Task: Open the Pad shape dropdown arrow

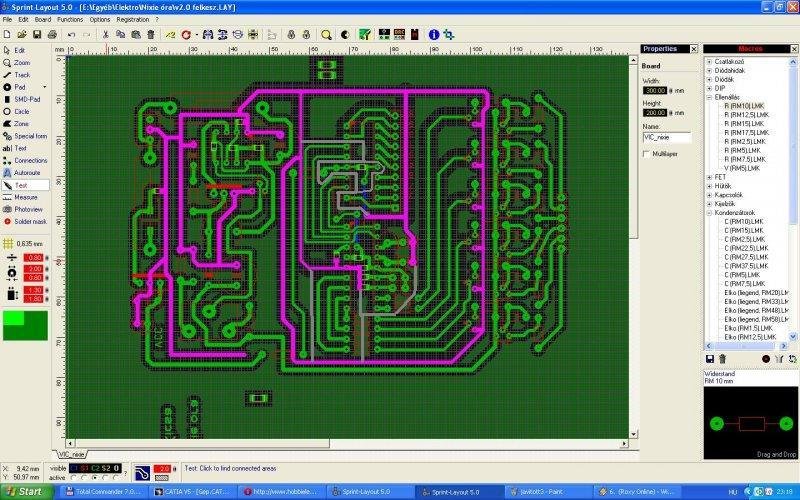Action: pyautogui.click(x=45, y=87)
